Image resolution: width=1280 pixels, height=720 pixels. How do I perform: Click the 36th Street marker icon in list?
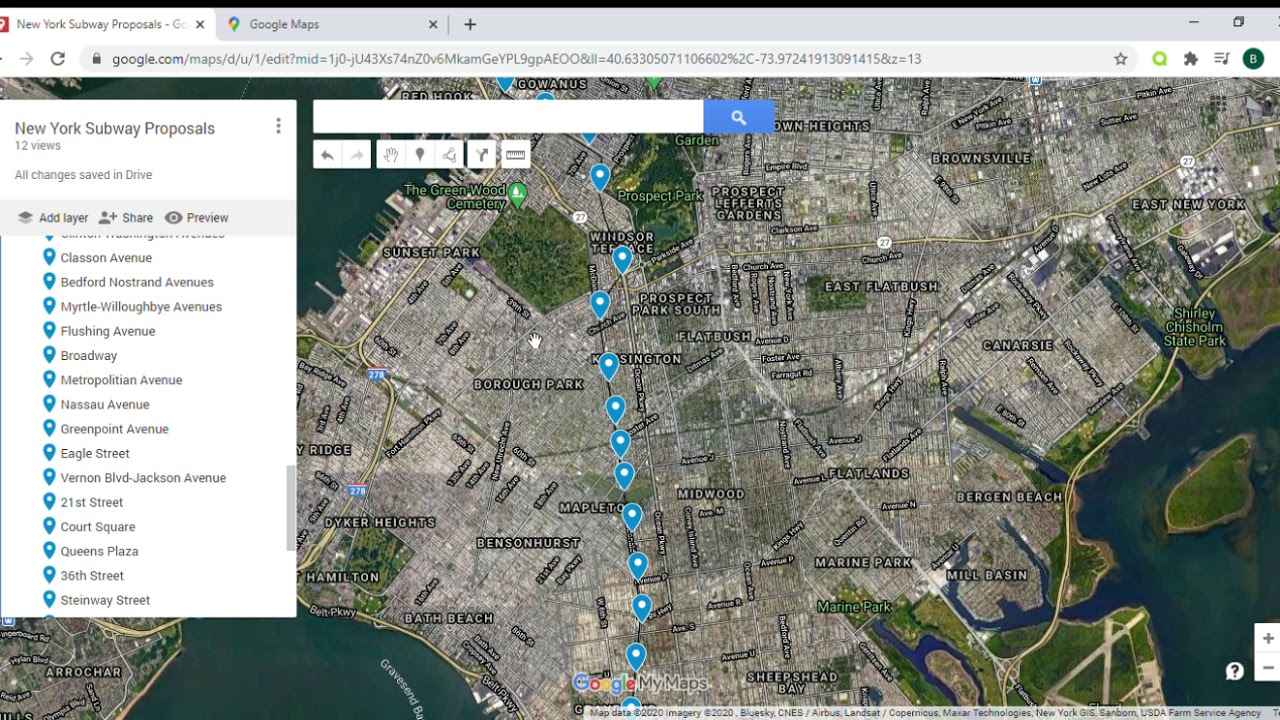coord(49,575)
